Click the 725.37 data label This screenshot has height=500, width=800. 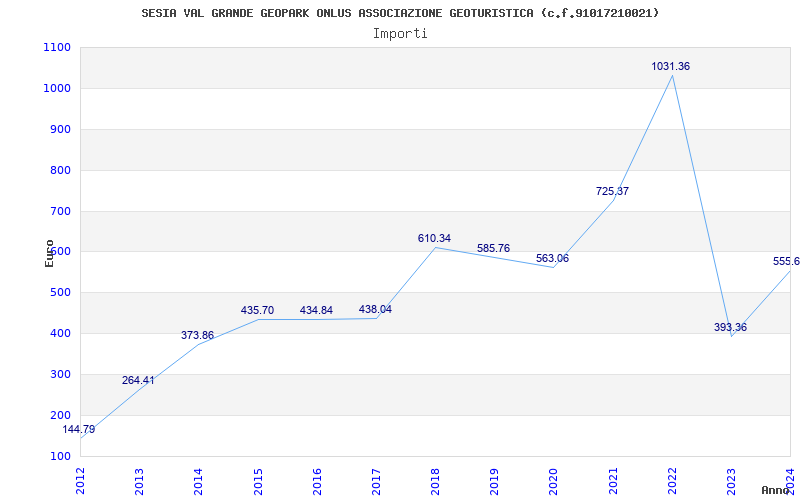click(612, 191)
